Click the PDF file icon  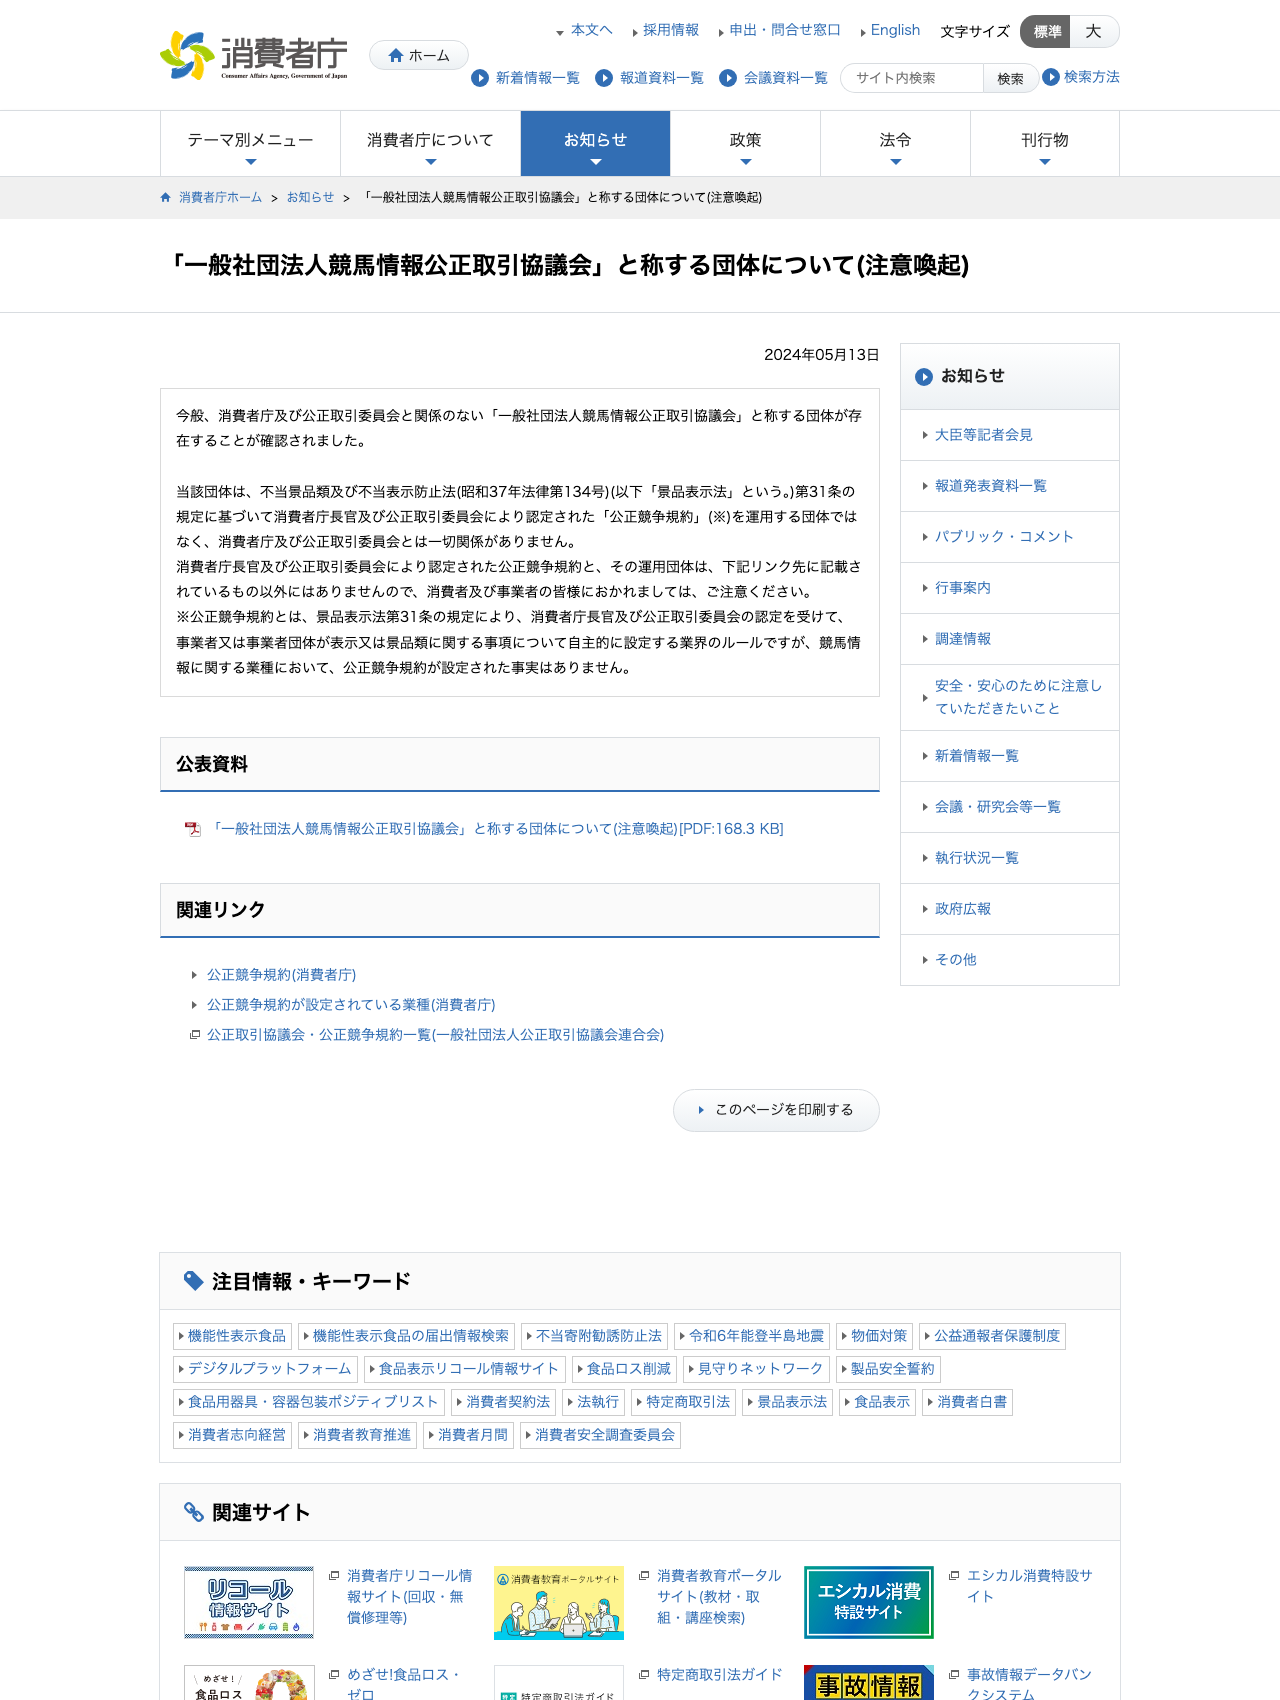[x=193, y=829]
